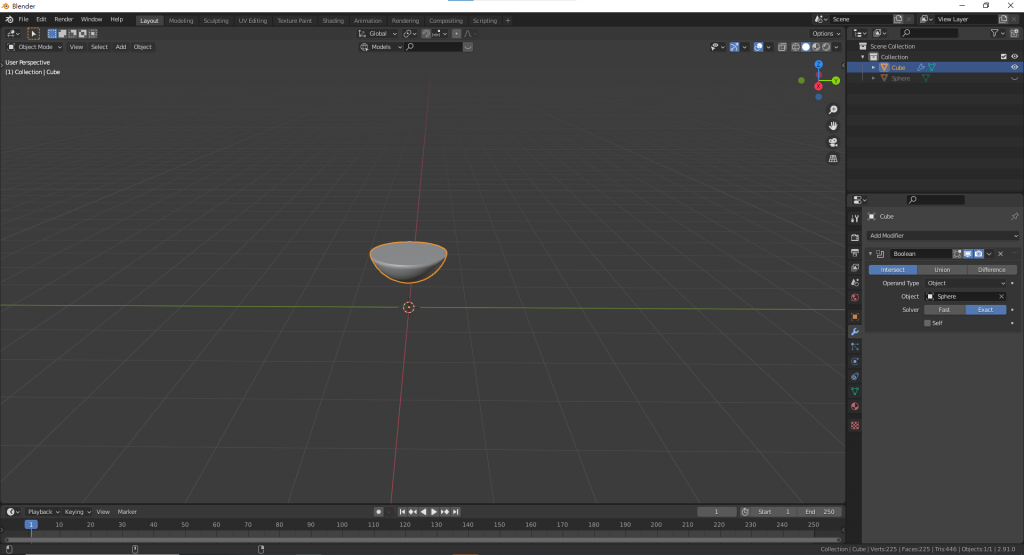Screen dimensions: 1024x555
Task: Expand the Cube tree item
Action: coord(873,68)
